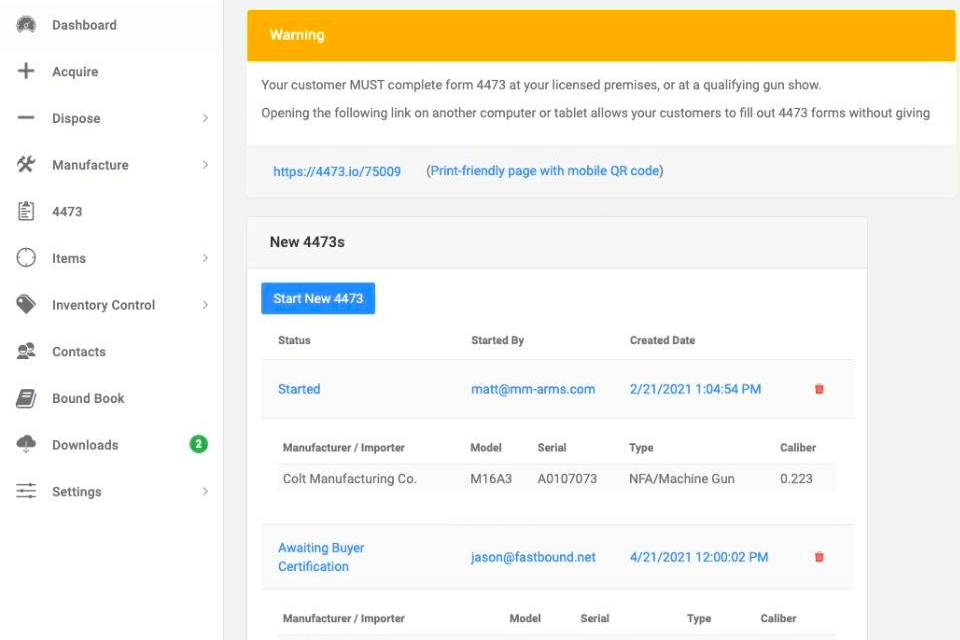Click the Dispose minus icon
The width and height of the screenshot is (960, 640).
26,118
